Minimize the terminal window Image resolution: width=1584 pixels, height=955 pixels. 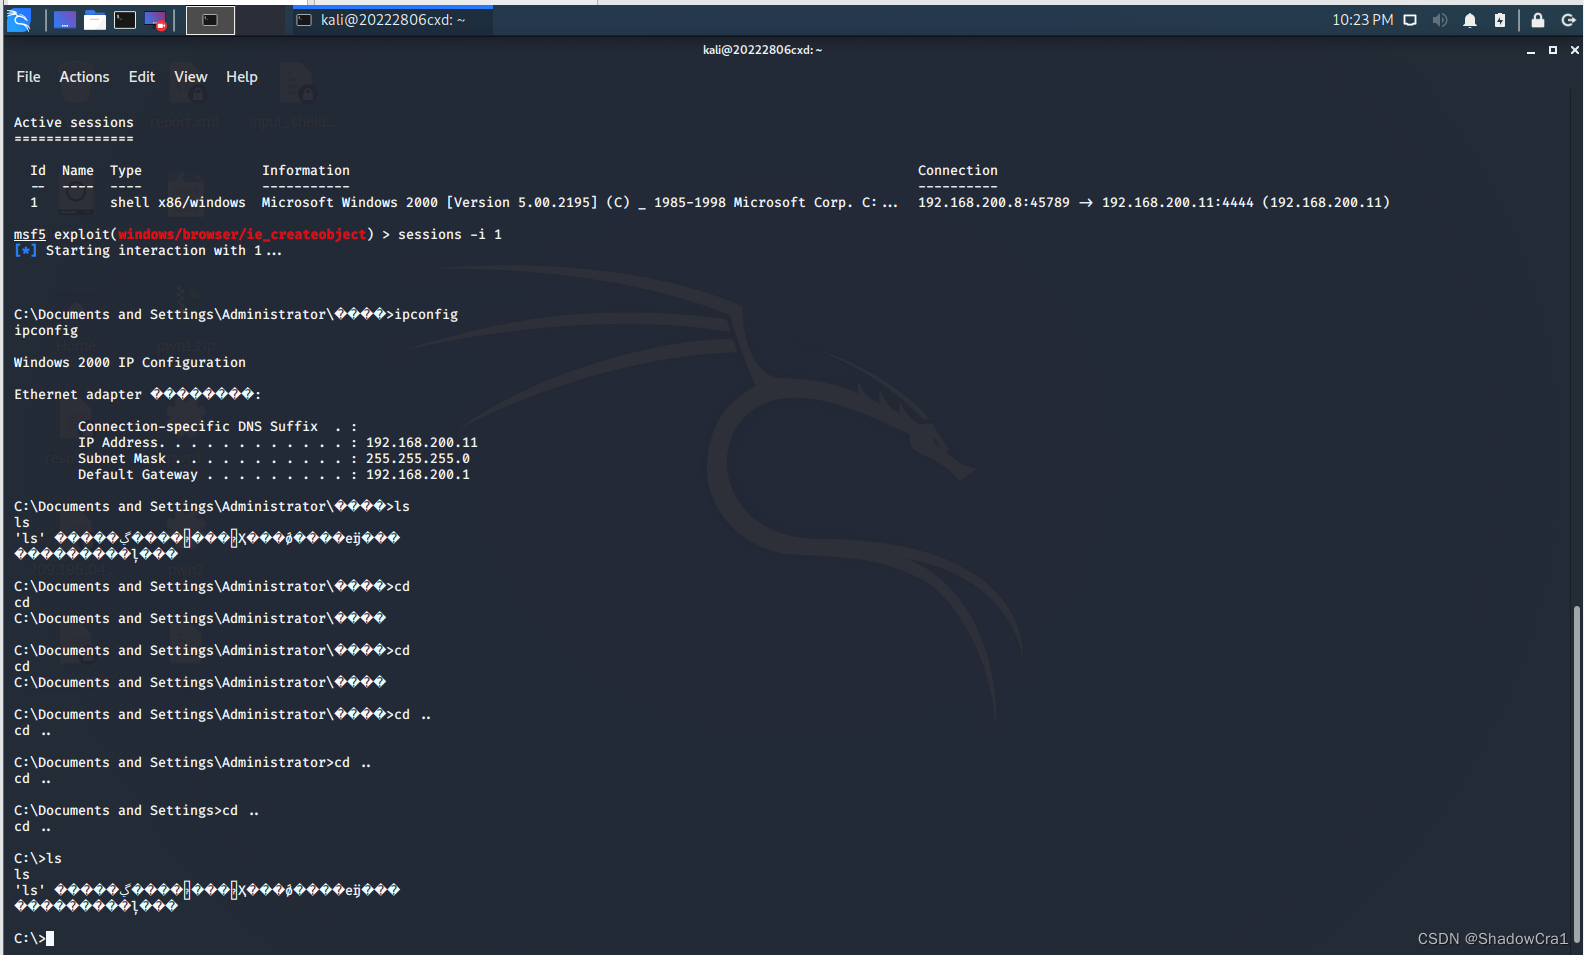(1531, 50)
